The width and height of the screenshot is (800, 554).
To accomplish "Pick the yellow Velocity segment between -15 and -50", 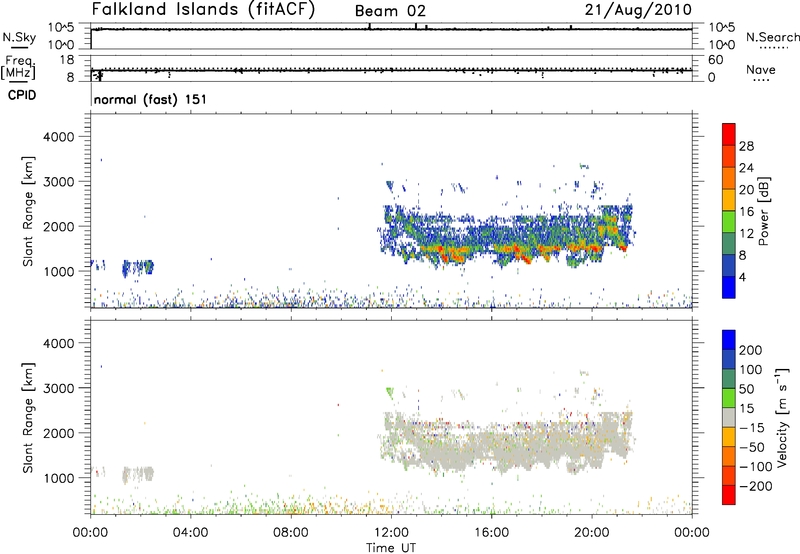I will pyautogui.click(x=729, y=437).
